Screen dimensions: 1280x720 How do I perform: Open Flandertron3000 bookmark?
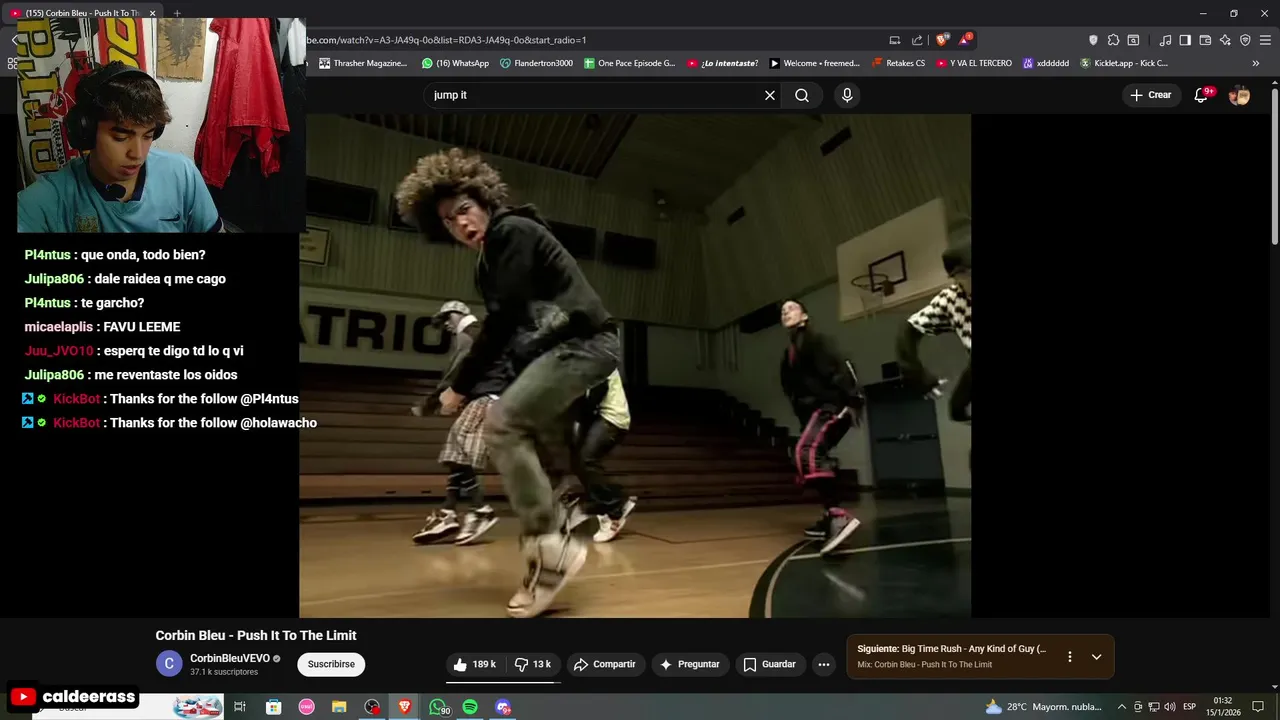[x=537, y=63]
